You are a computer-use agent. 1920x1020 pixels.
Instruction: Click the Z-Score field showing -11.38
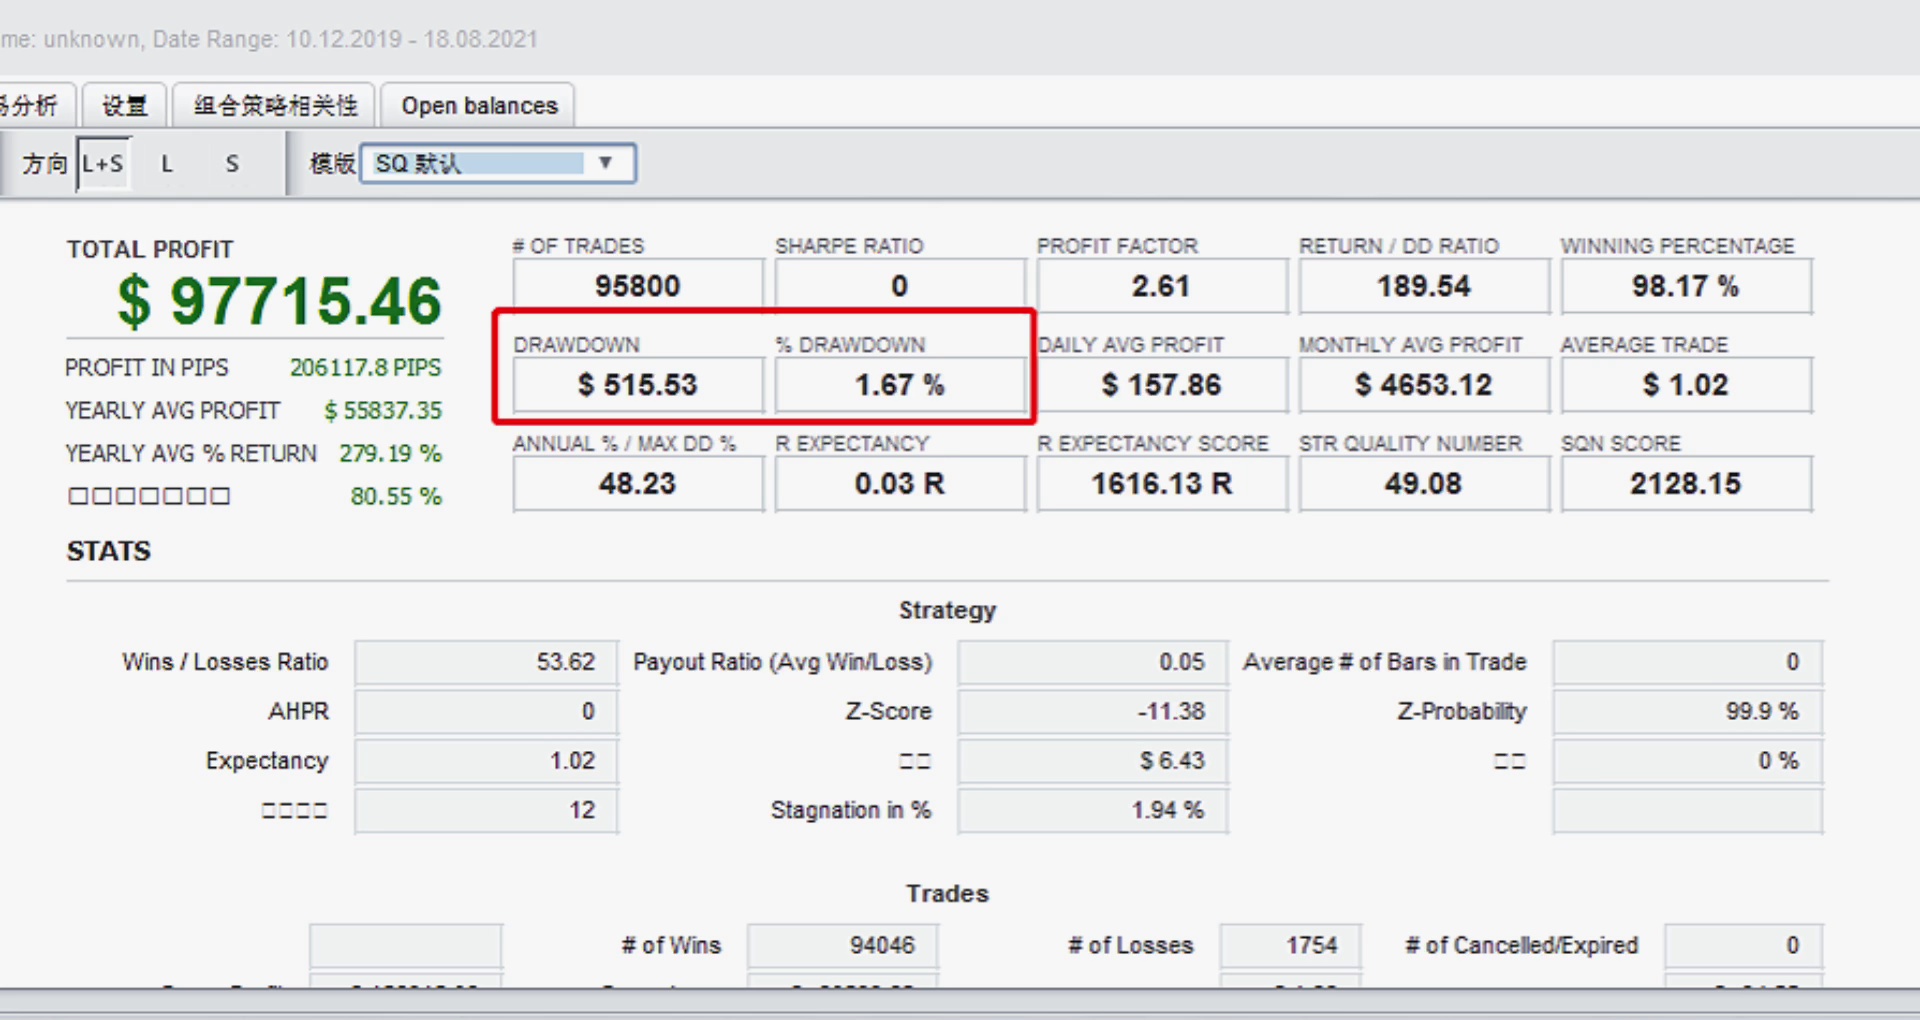[x=1092, y=712]
